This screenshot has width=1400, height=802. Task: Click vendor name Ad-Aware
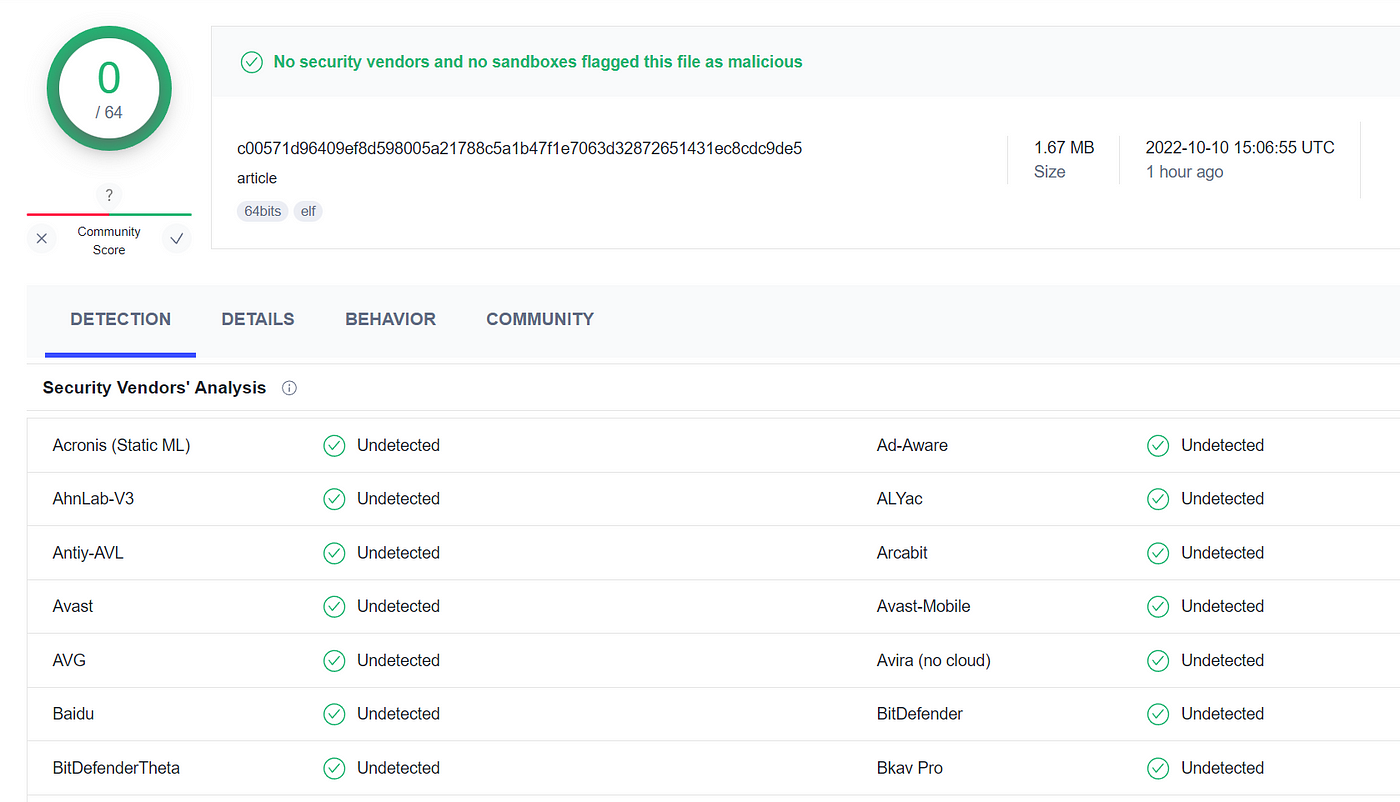912,446
